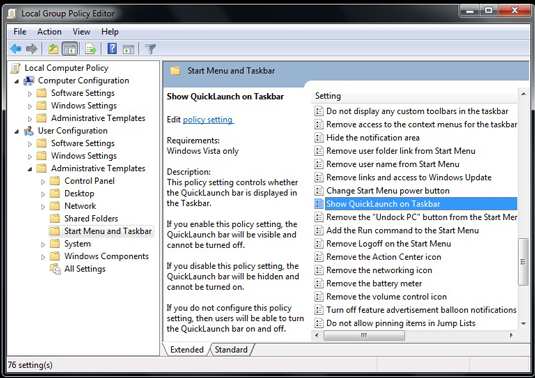Image resolution: width=535 pixels, height=378 pixels.
Task: Click the vertical scrollbar thumb in settings list
Action: point(523,262)
